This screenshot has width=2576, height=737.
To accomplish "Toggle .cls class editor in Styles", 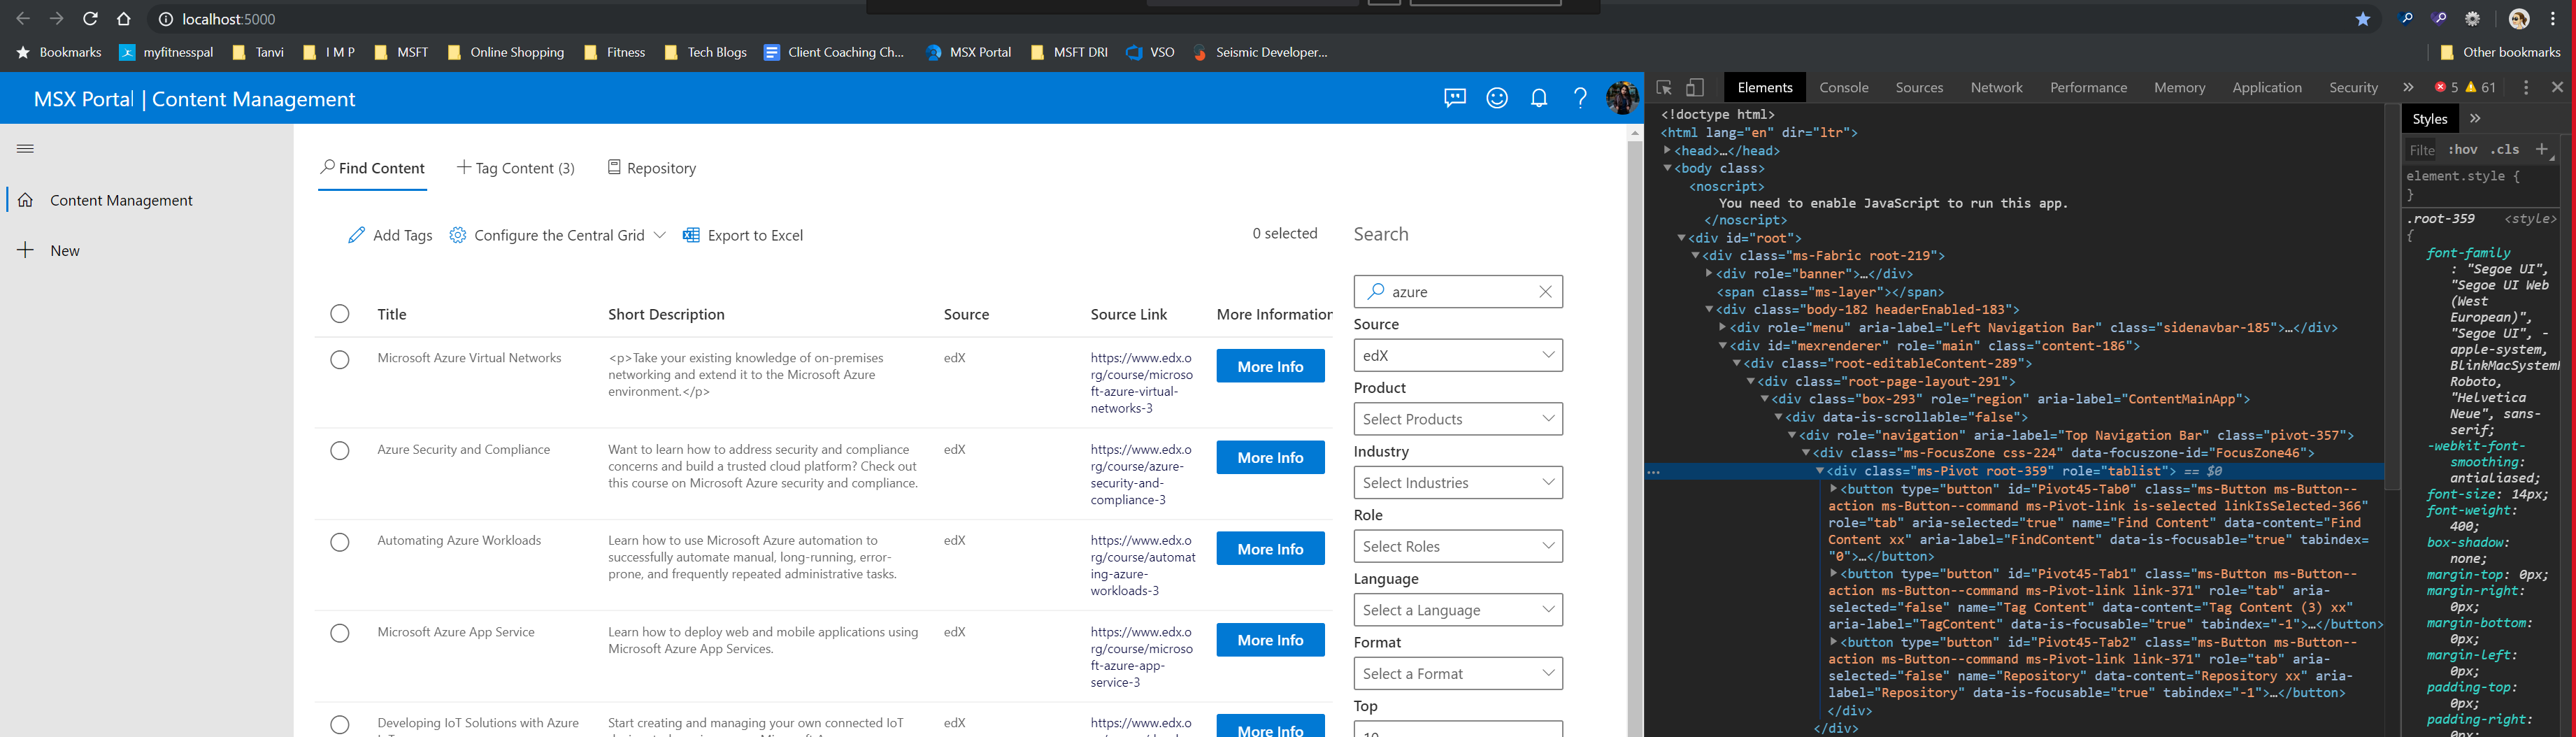I will tap(2505, 150).
